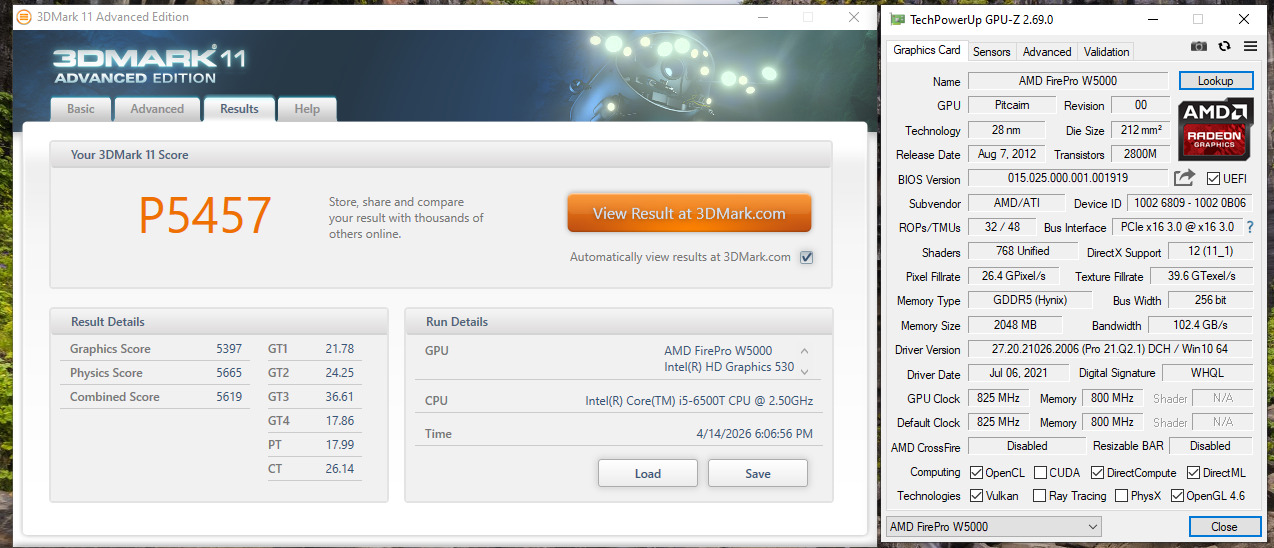The image size is (1274, 548).
Task: Click the Driver Version field
Action: [1110, 349]
